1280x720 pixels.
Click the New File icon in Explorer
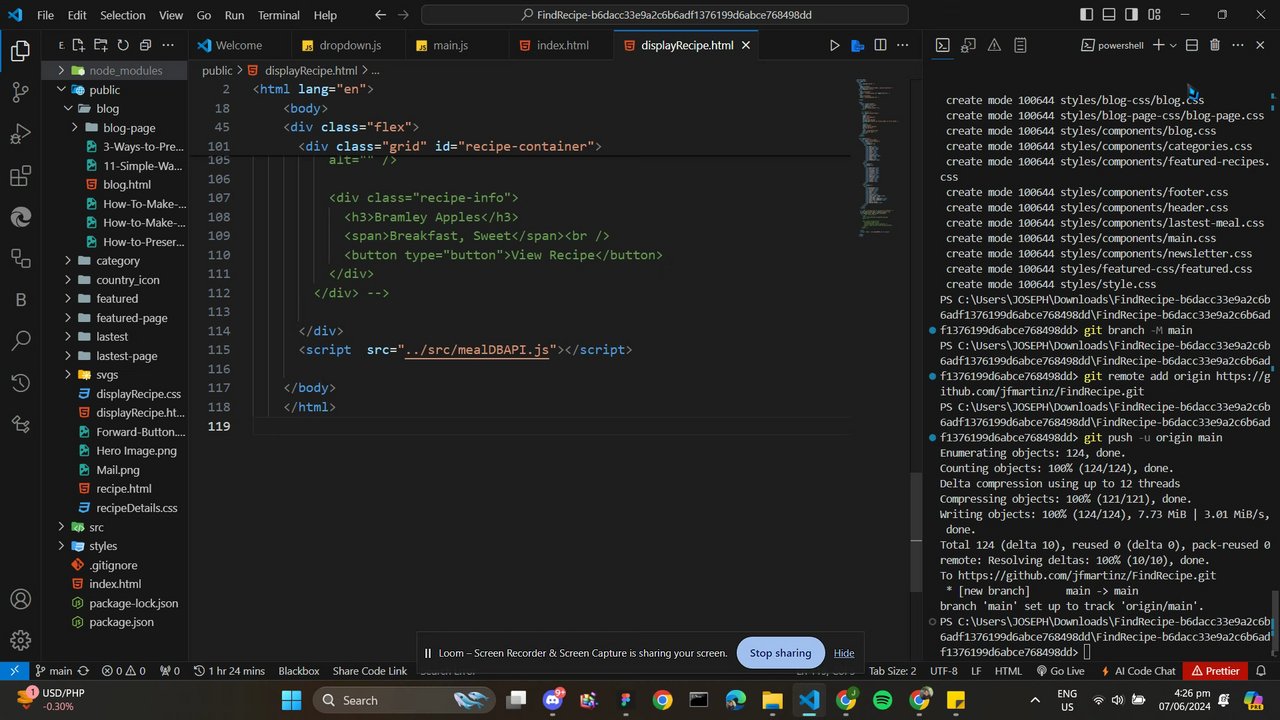[x=78, y=45]
